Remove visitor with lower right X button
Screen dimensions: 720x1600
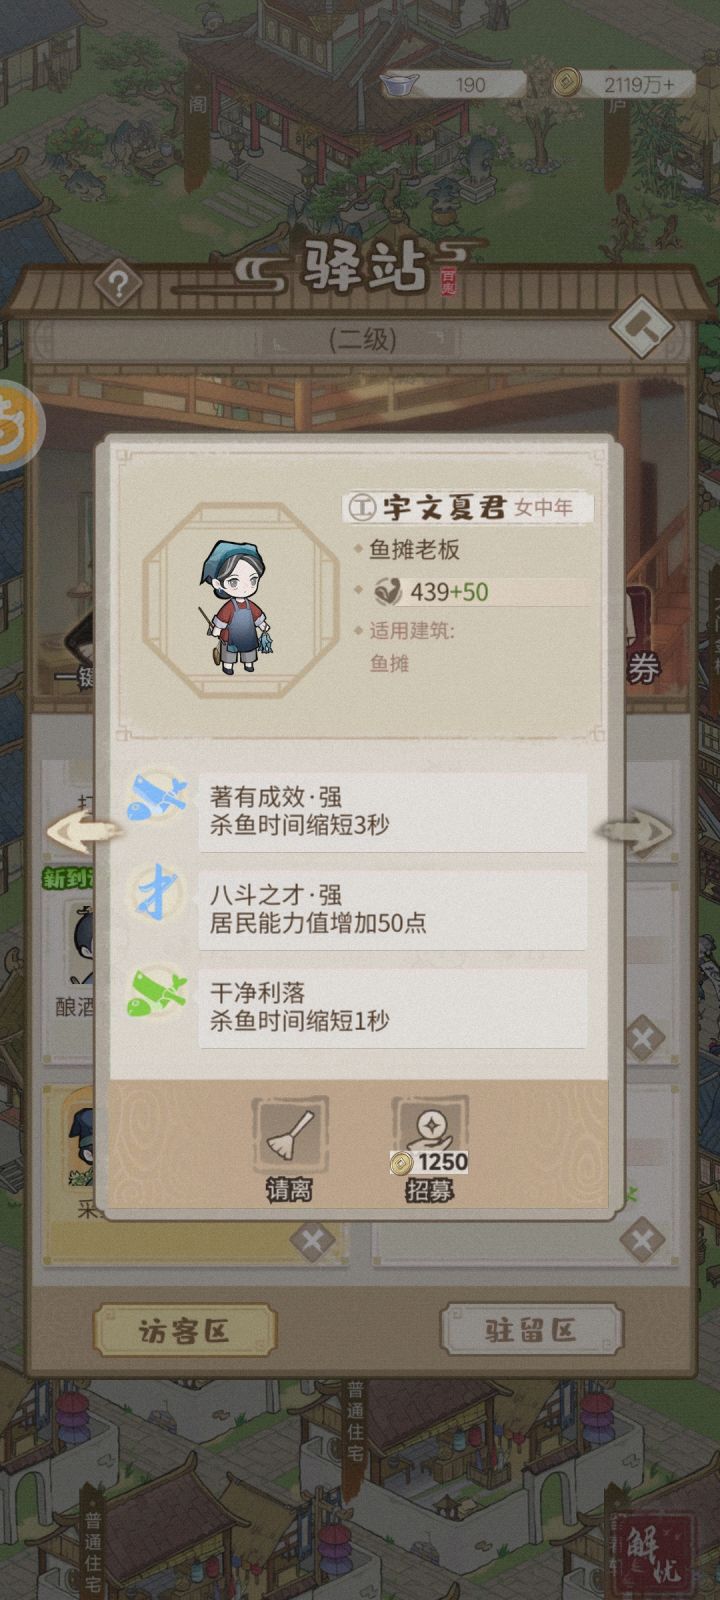click(x=641, y=1241)
